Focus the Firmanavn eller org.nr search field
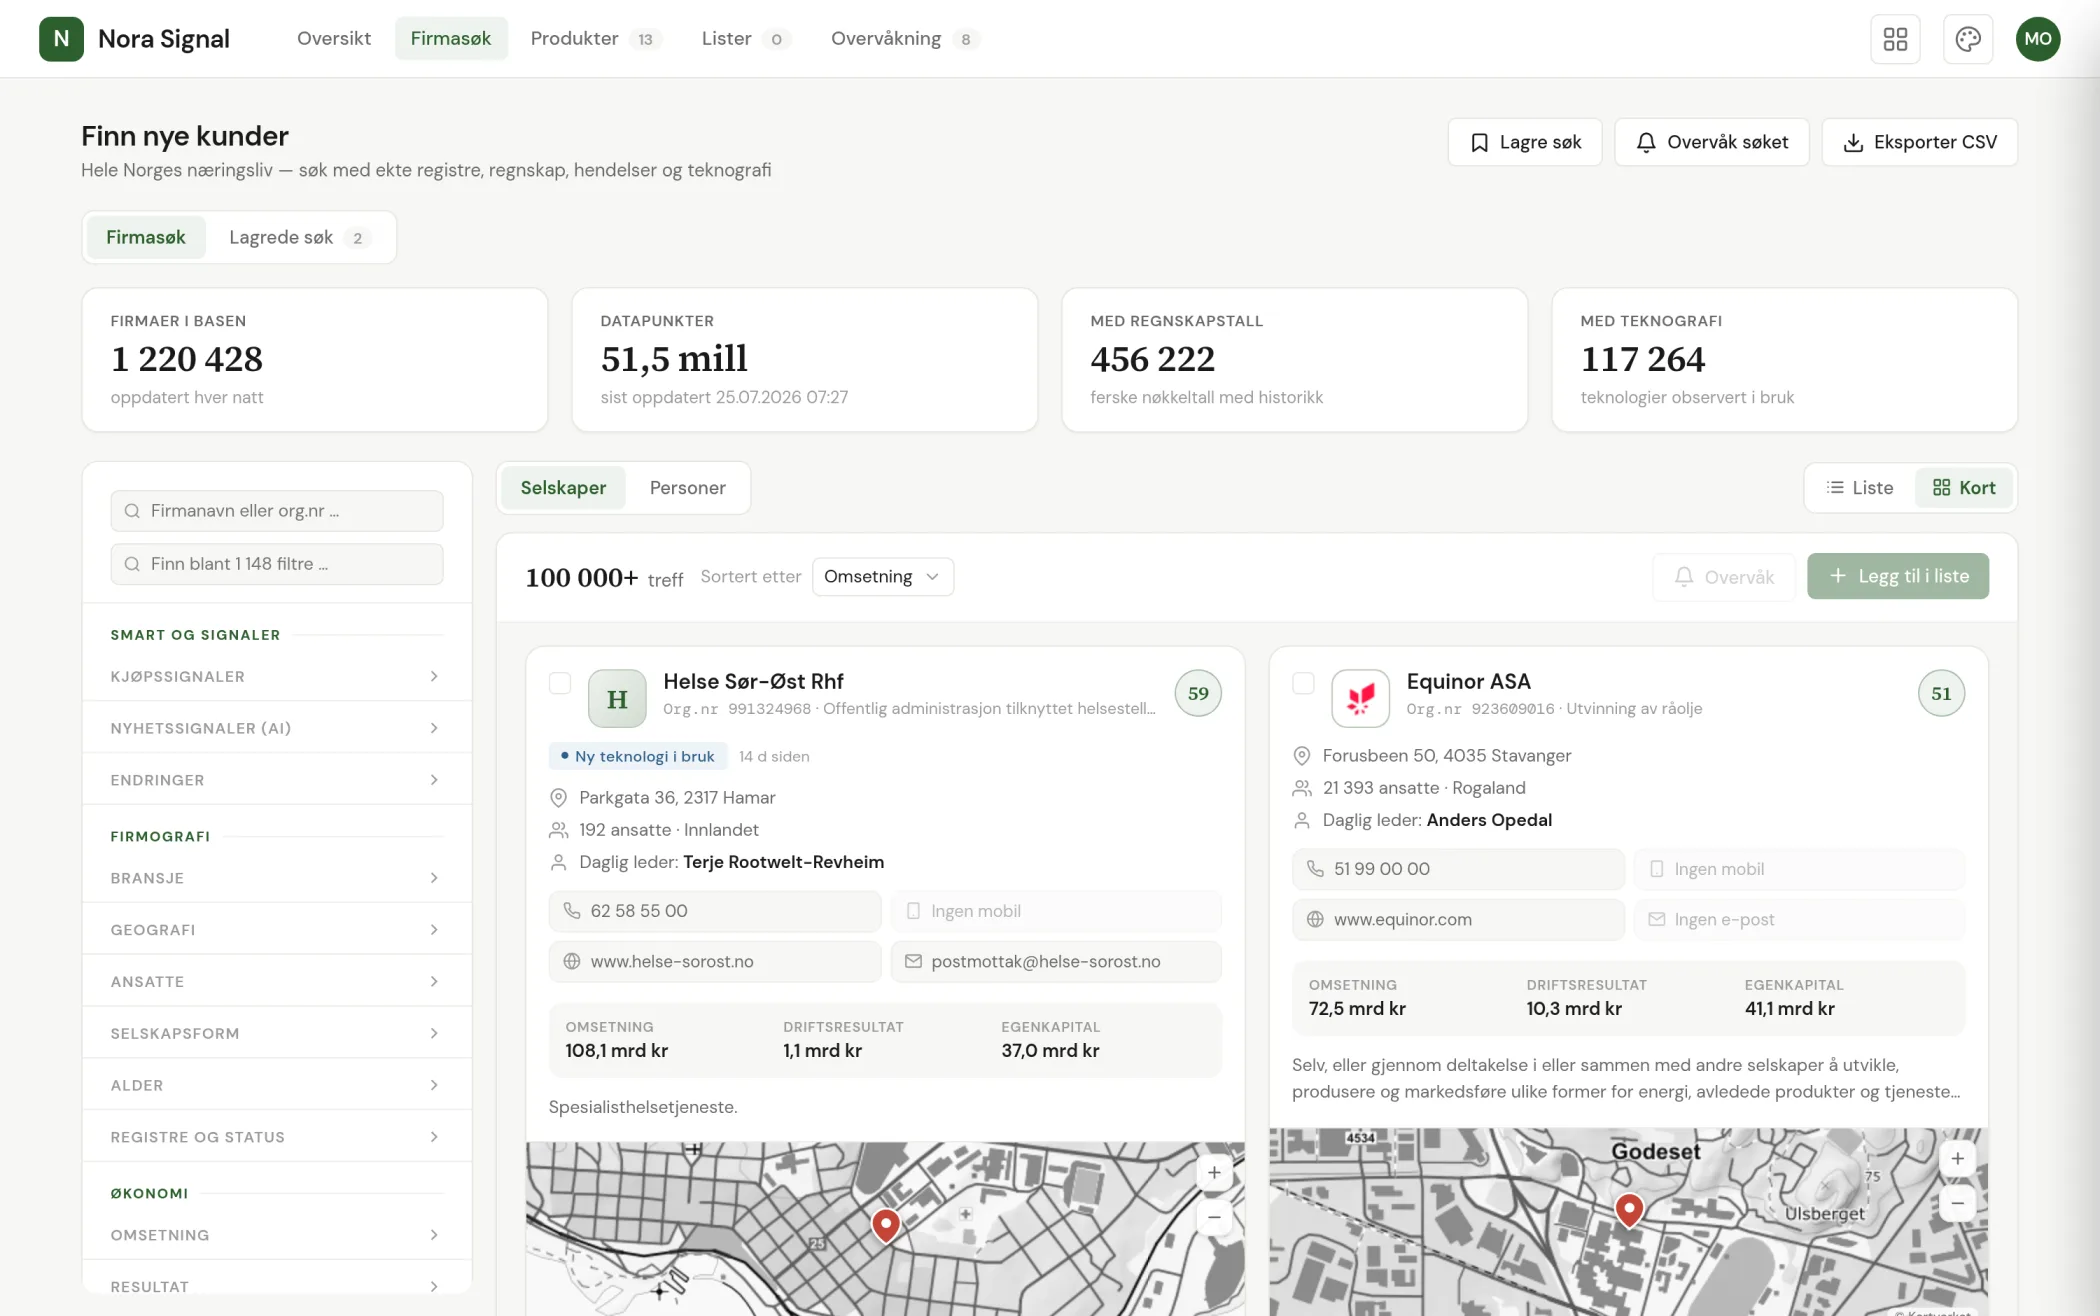The image size is (2100, 1316). click(277, 511)
